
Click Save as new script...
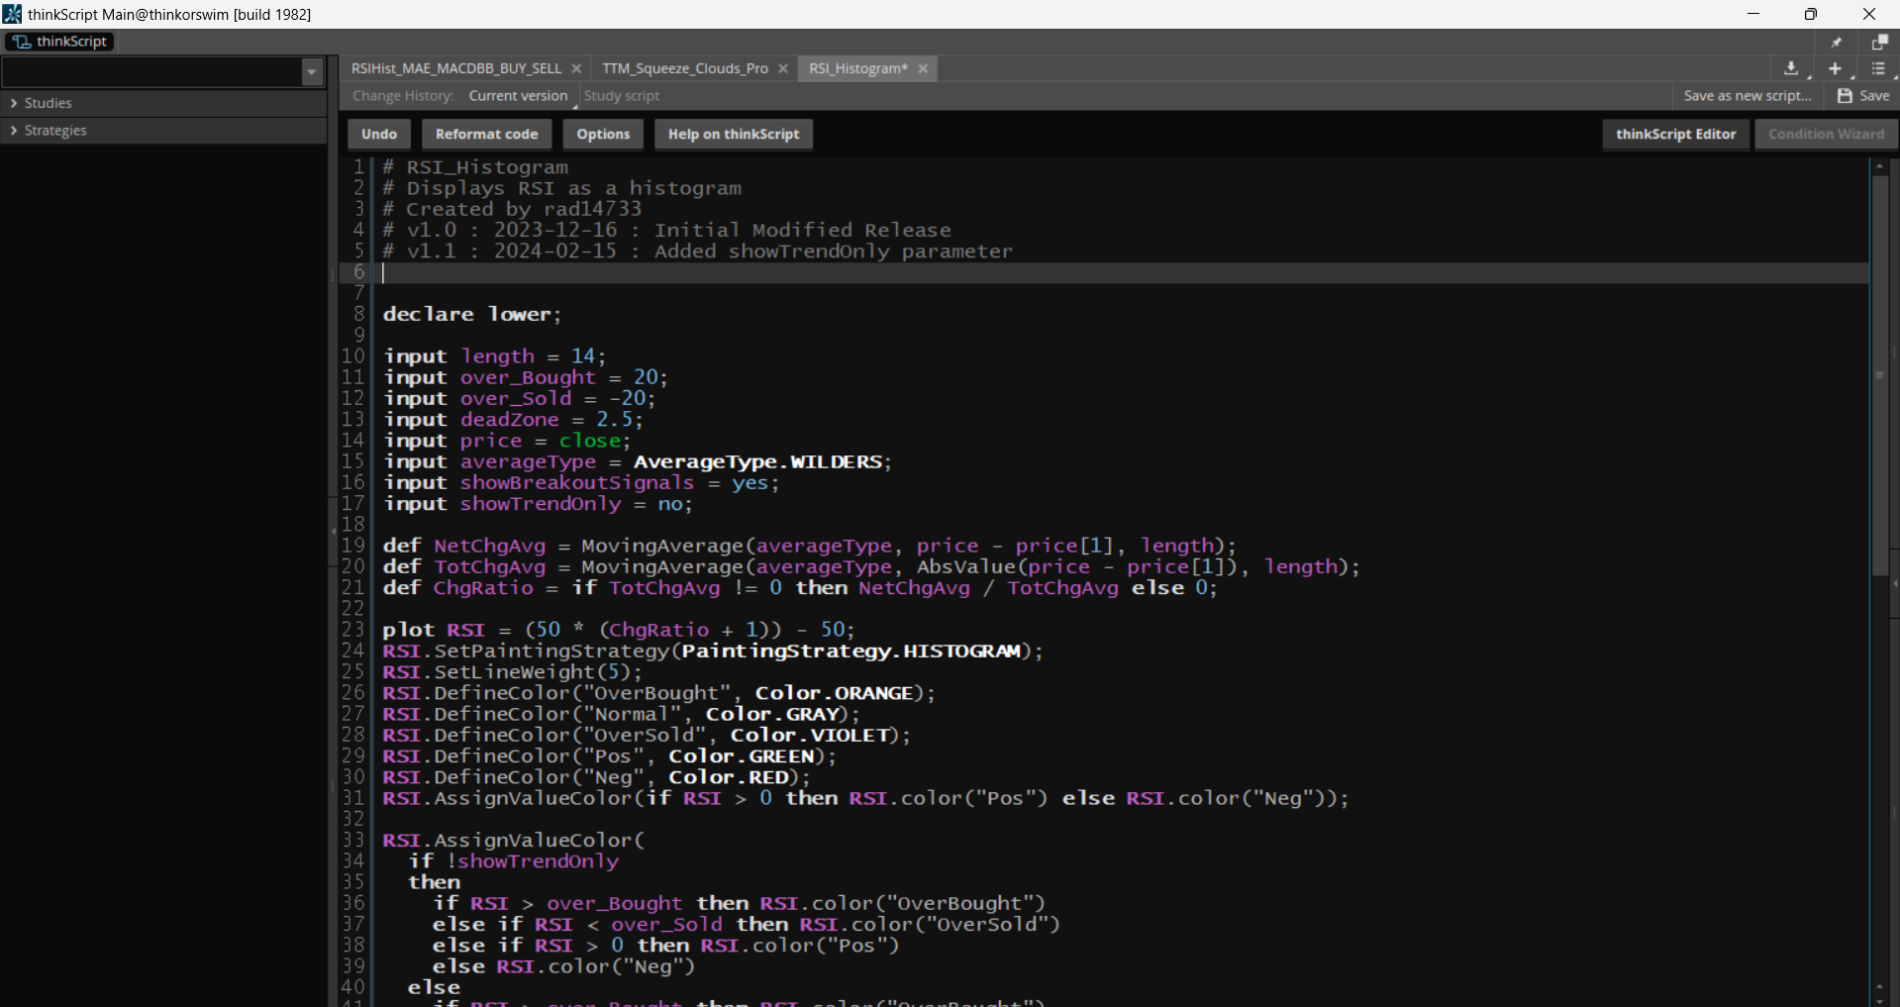tap(1747, 96)
